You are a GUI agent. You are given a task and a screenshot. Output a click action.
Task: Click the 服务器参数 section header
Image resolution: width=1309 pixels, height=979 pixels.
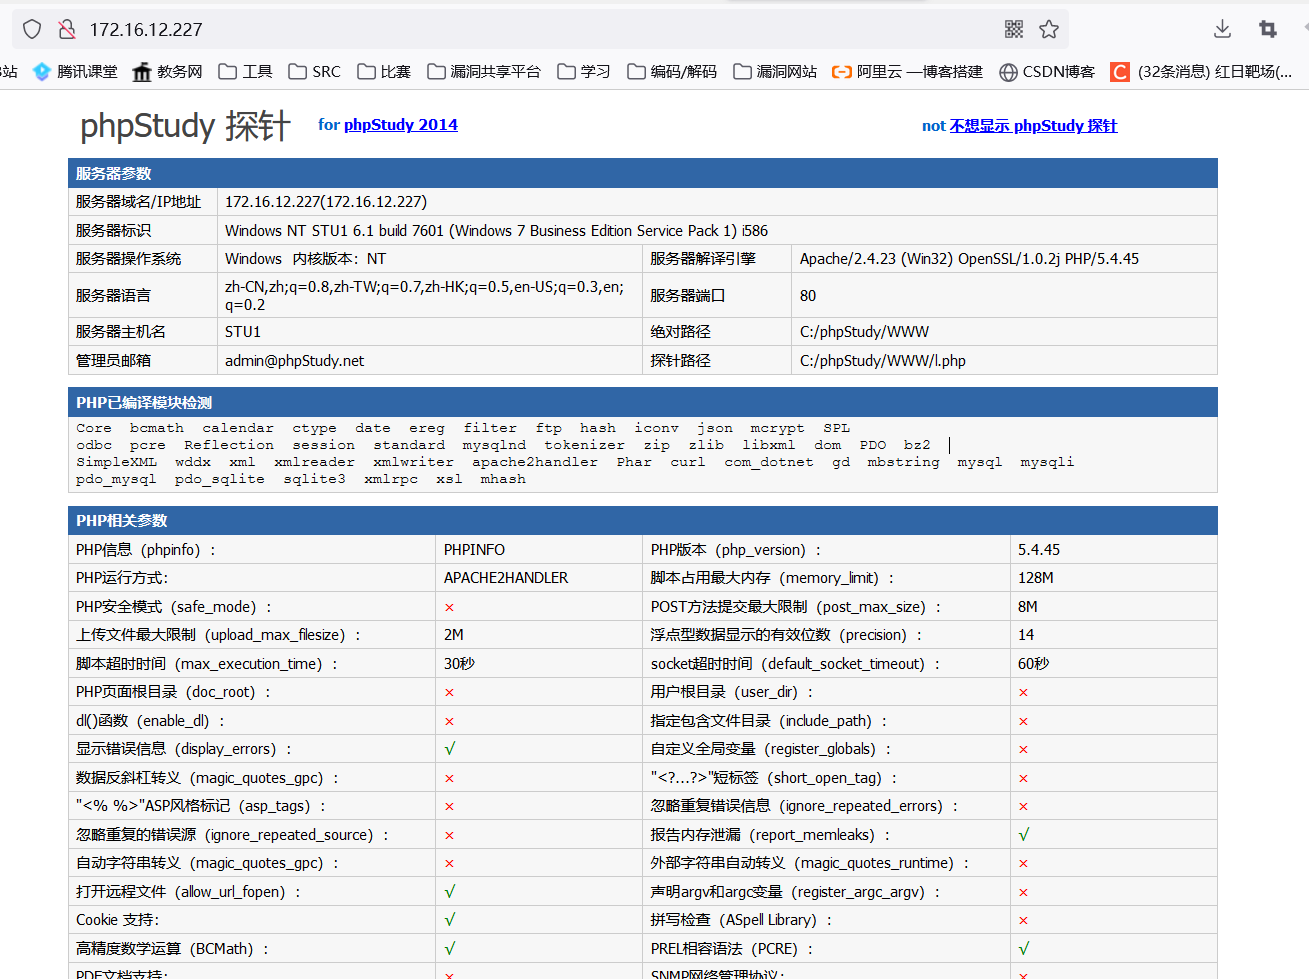point(643,173)
